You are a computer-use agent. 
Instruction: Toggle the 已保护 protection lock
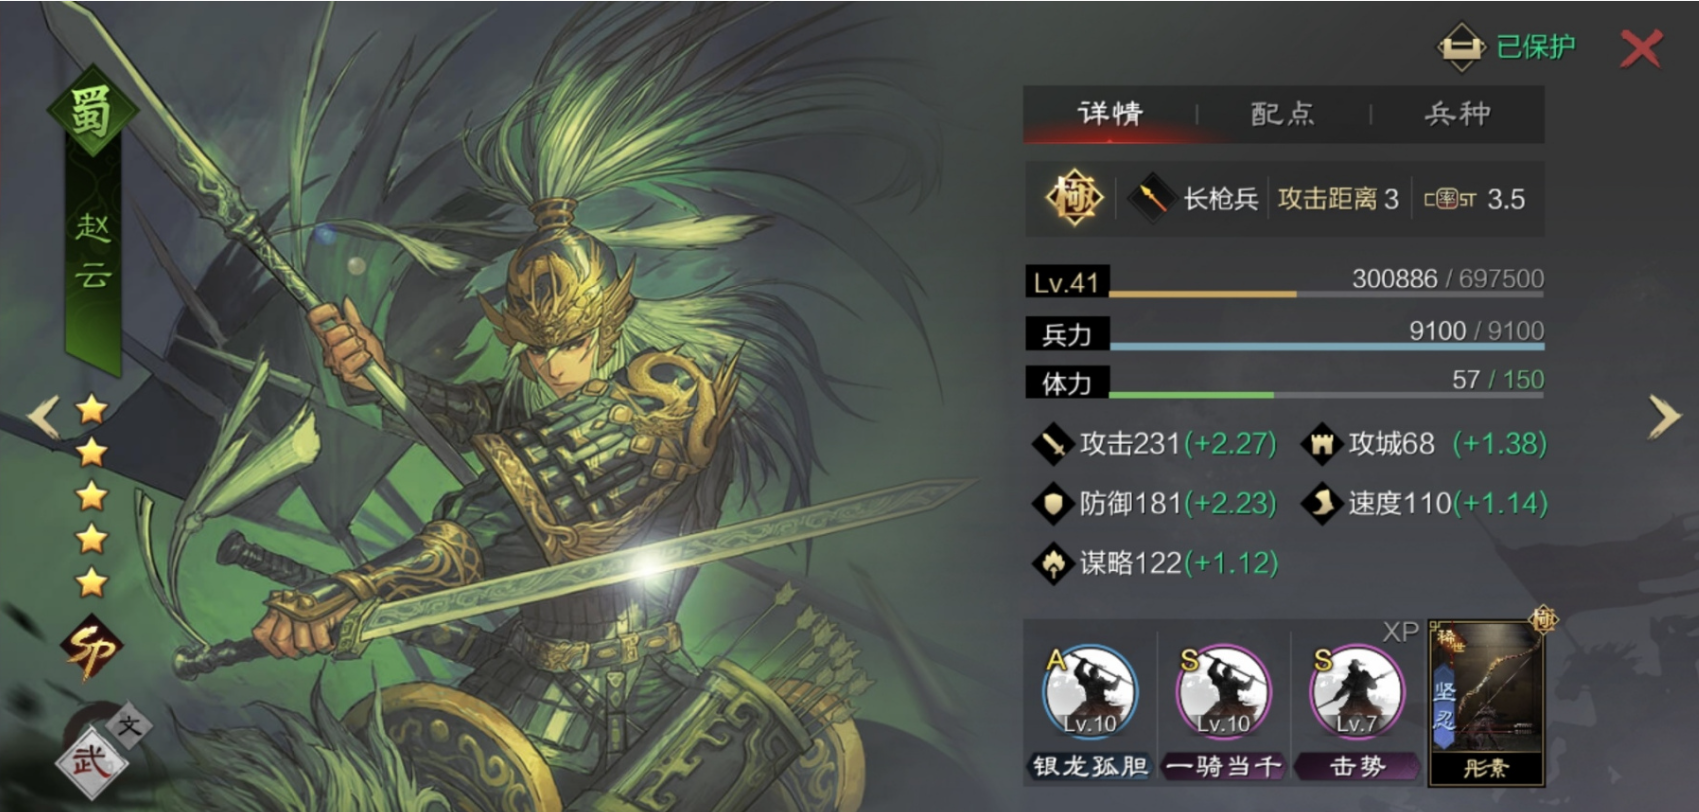pyautogui.click(x=1506, y=47)
